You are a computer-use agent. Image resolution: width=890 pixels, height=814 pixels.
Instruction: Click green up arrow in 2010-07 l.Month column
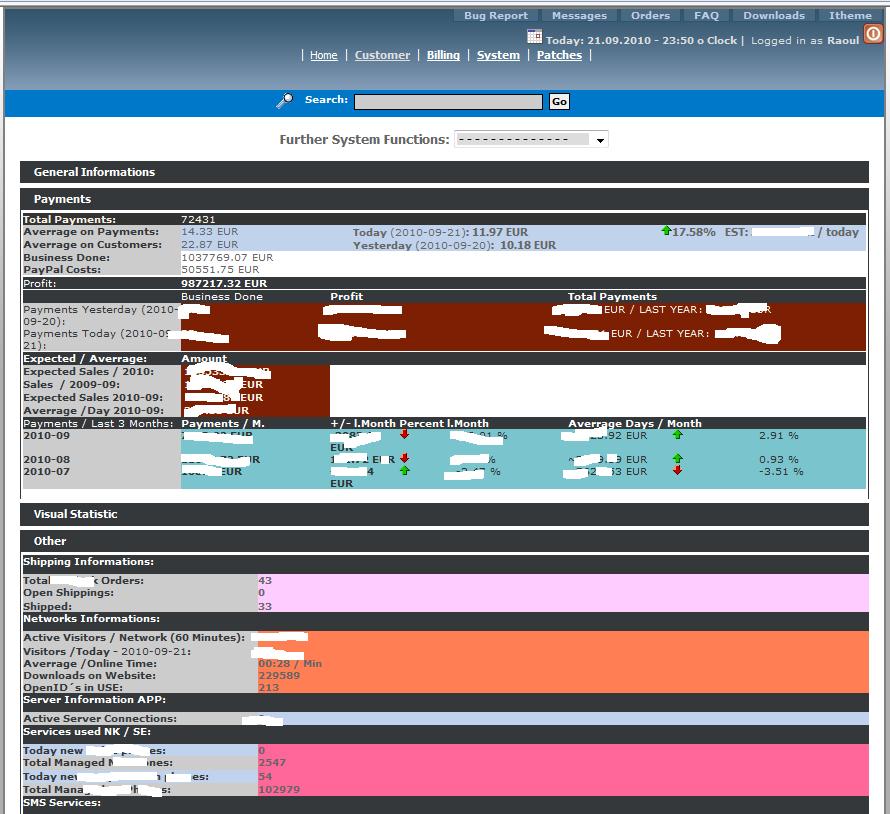pyautogui.click(x=404, y=470)
